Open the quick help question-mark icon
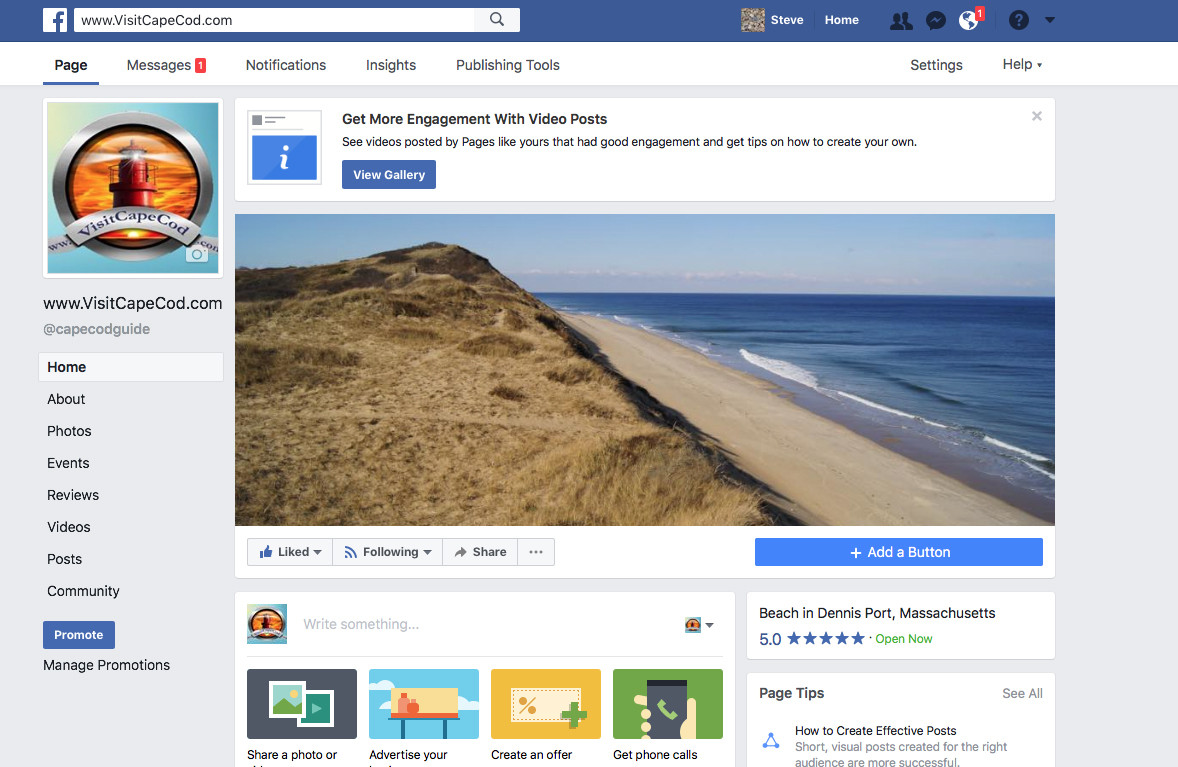This screenshot has height=767, width=1178. [x=1019, y=20]
